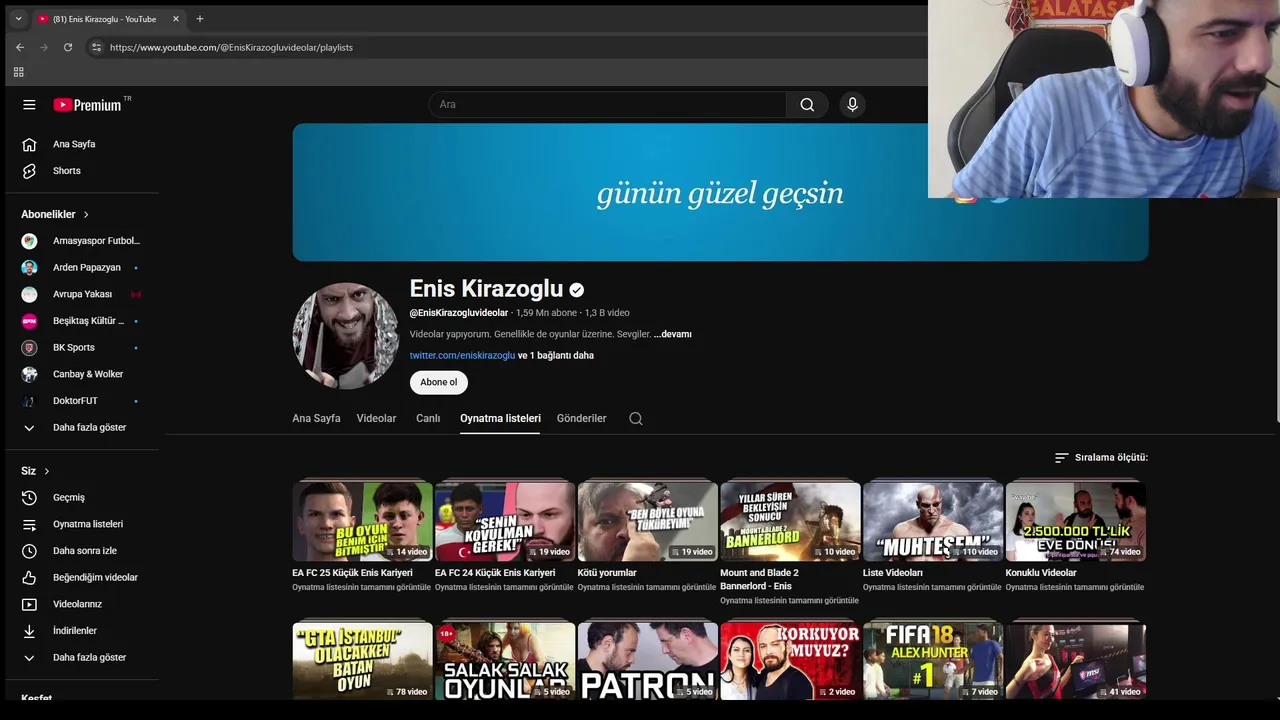The width and height of the screenshot is (1280, 720).
Task: Reload the page
Action: click(68, 47)
